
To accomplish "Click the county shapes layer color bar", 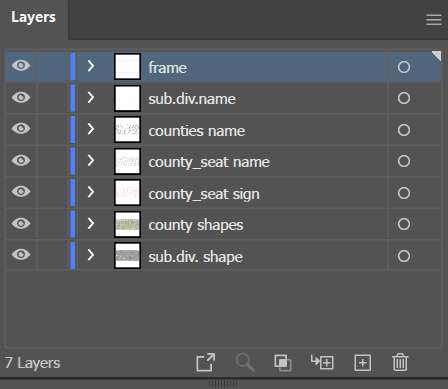I will pyautogui.click(x=73, y=224).
